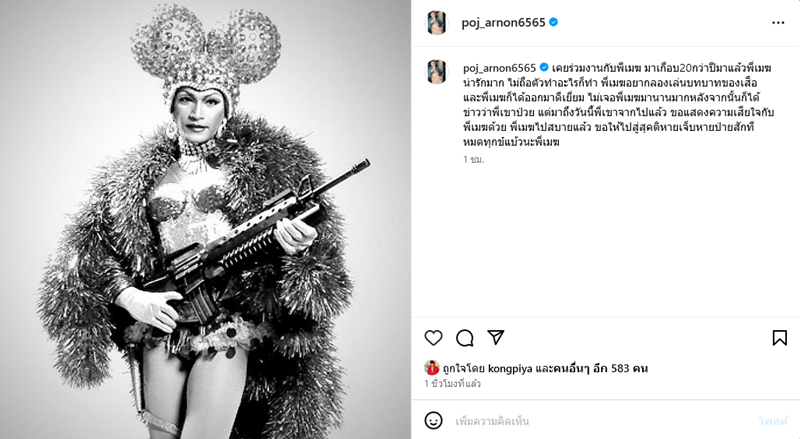Click the '1 ชั่วโมงที่แล้ว' post time
Image resolution: width=800 pixels, height=439 pixels.
453,384
